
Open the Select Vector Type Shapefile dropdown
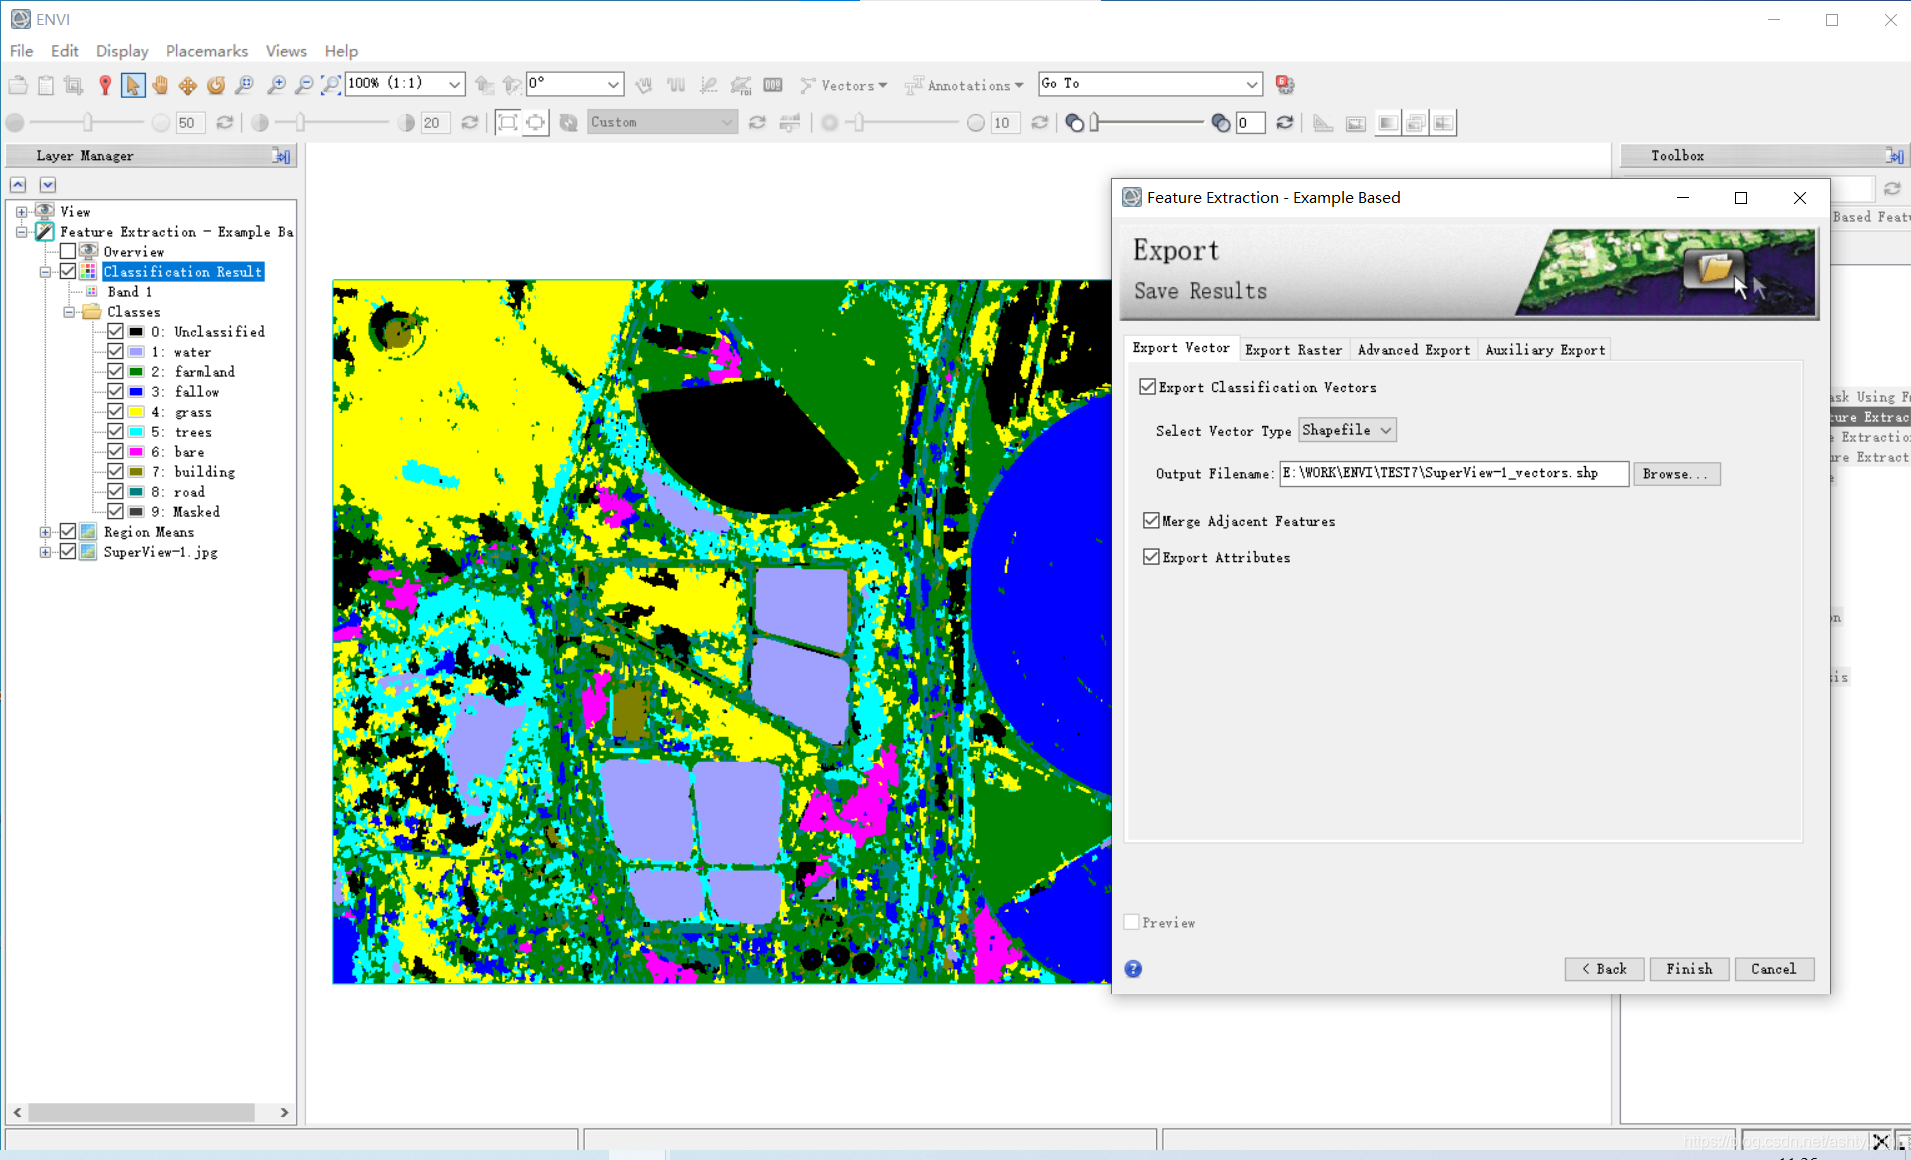1347,430
